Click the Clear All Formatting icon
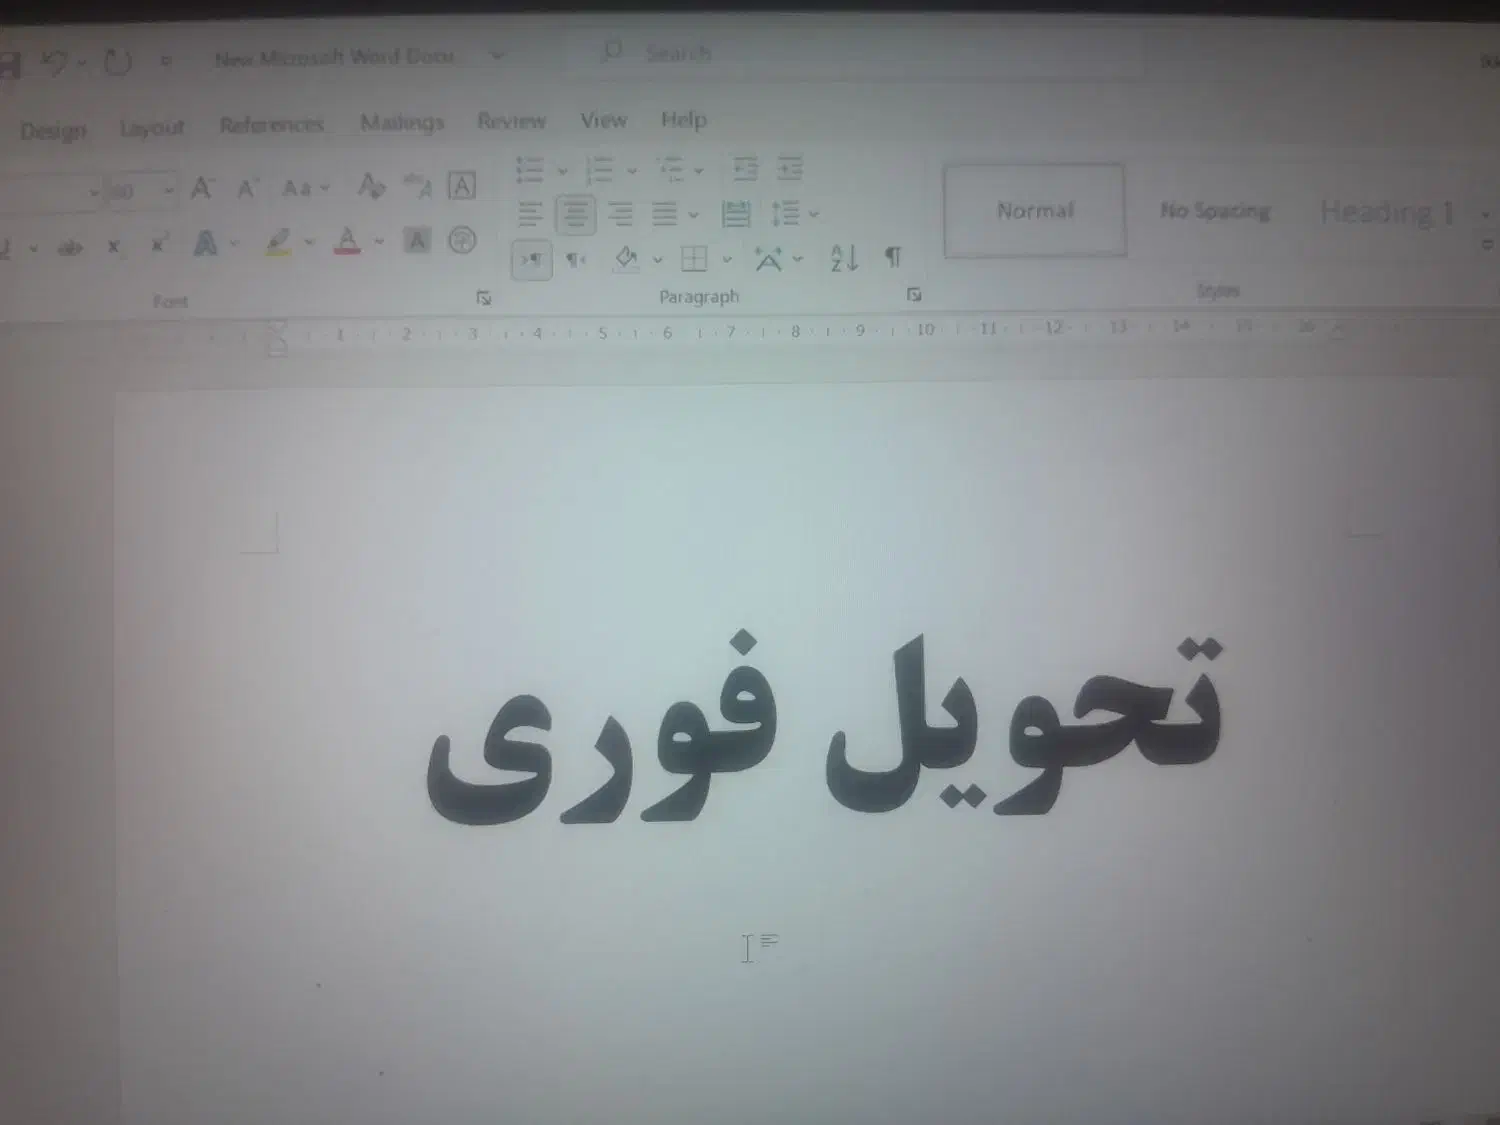The height and width of the screenshot is (1125, 1500). (x=371, y=186)
